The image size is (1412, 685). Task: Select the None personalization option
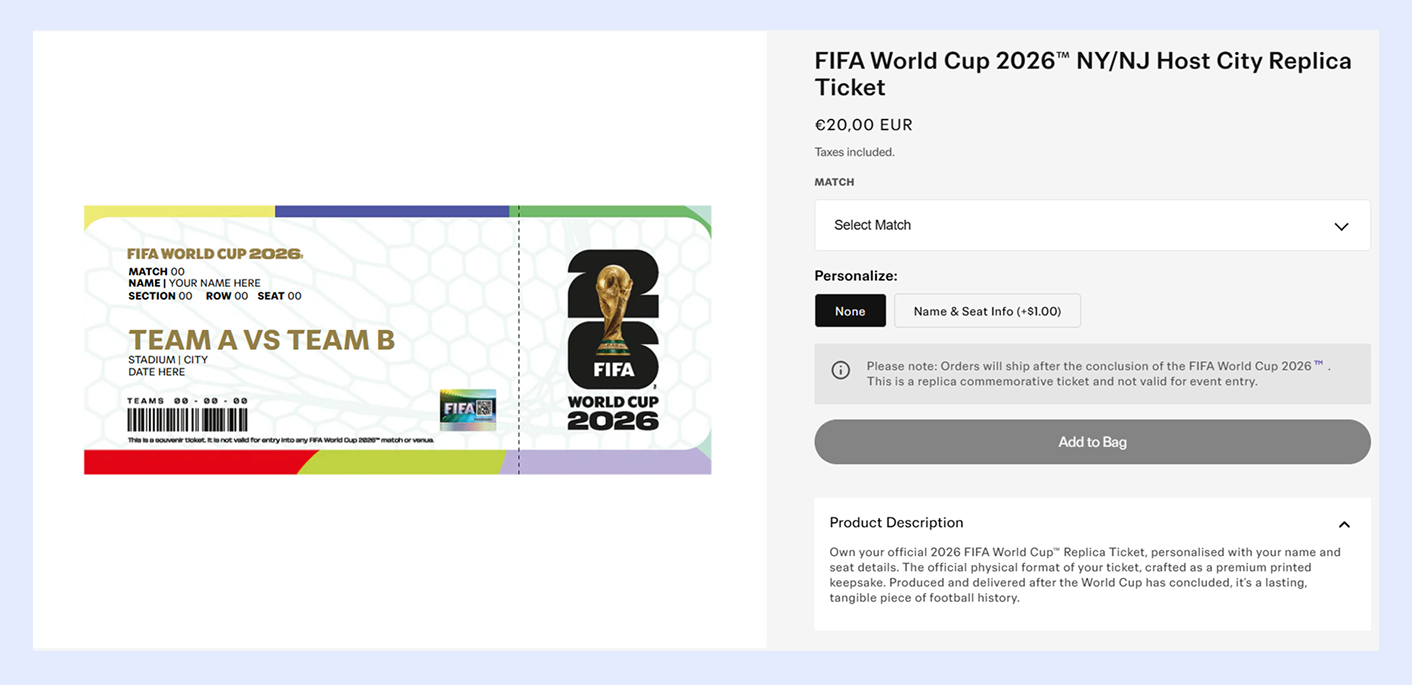(x=850, y=311)
